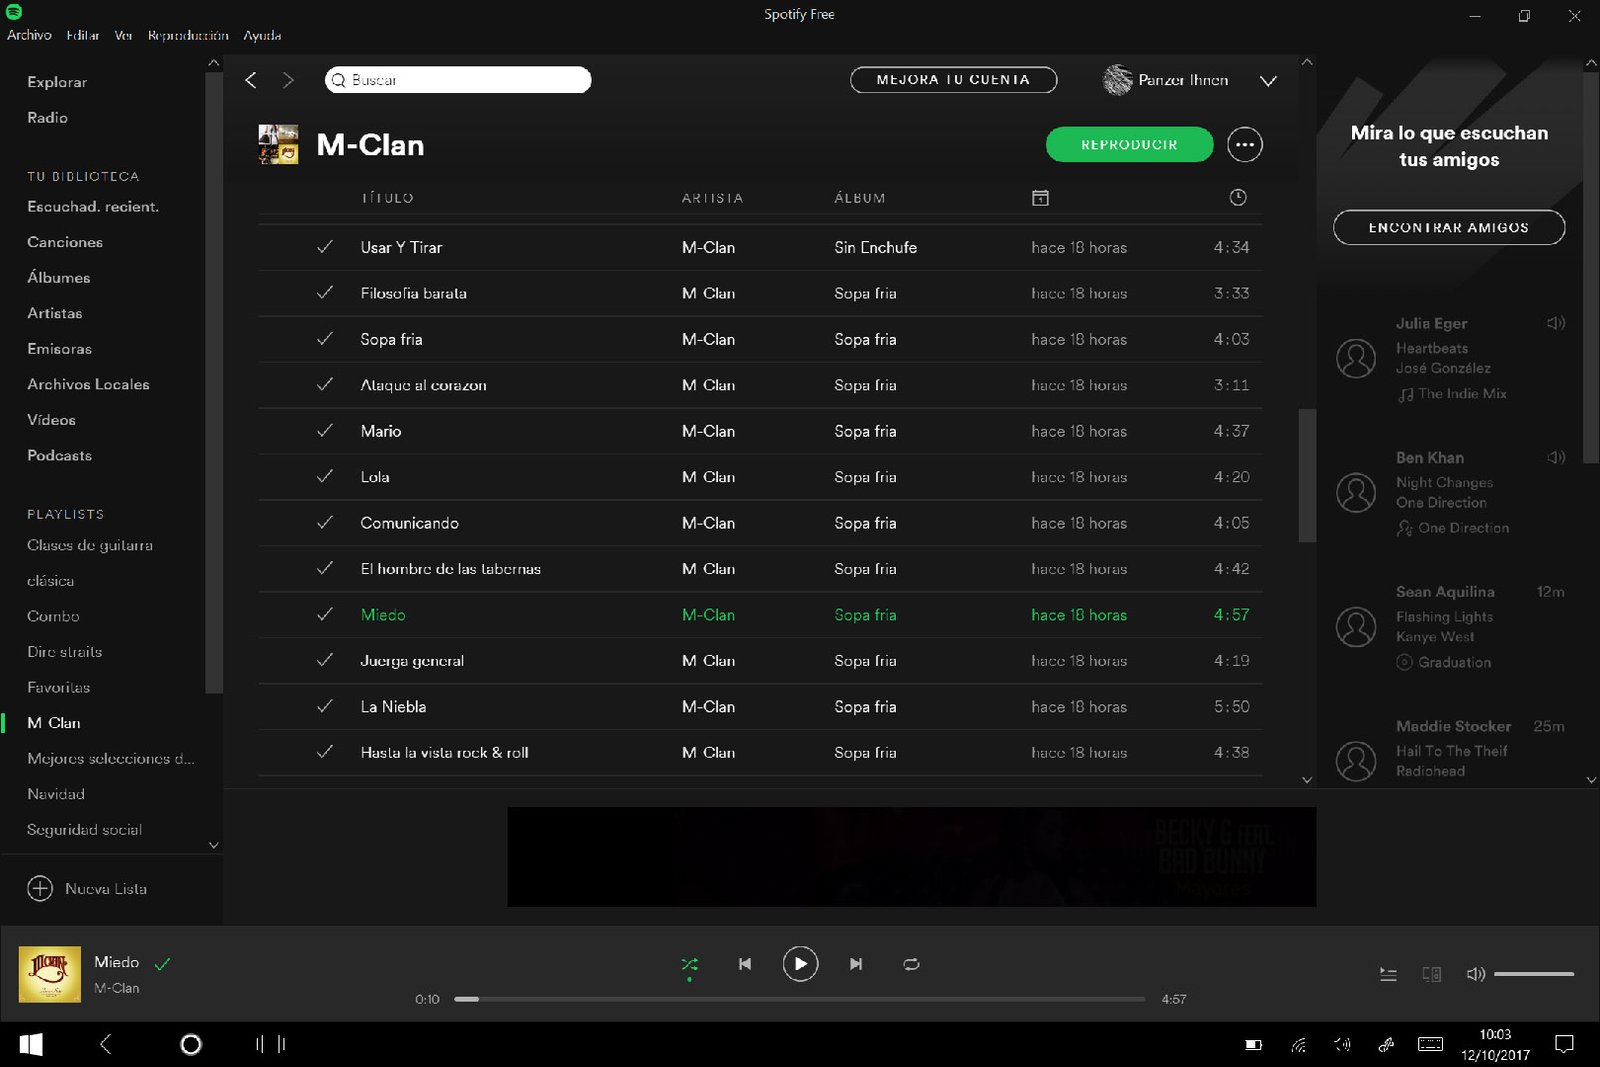This screenshot has width=1600, height=1067.
Task: Click the taskbar back arrow
Action: tap(106, 1044)
